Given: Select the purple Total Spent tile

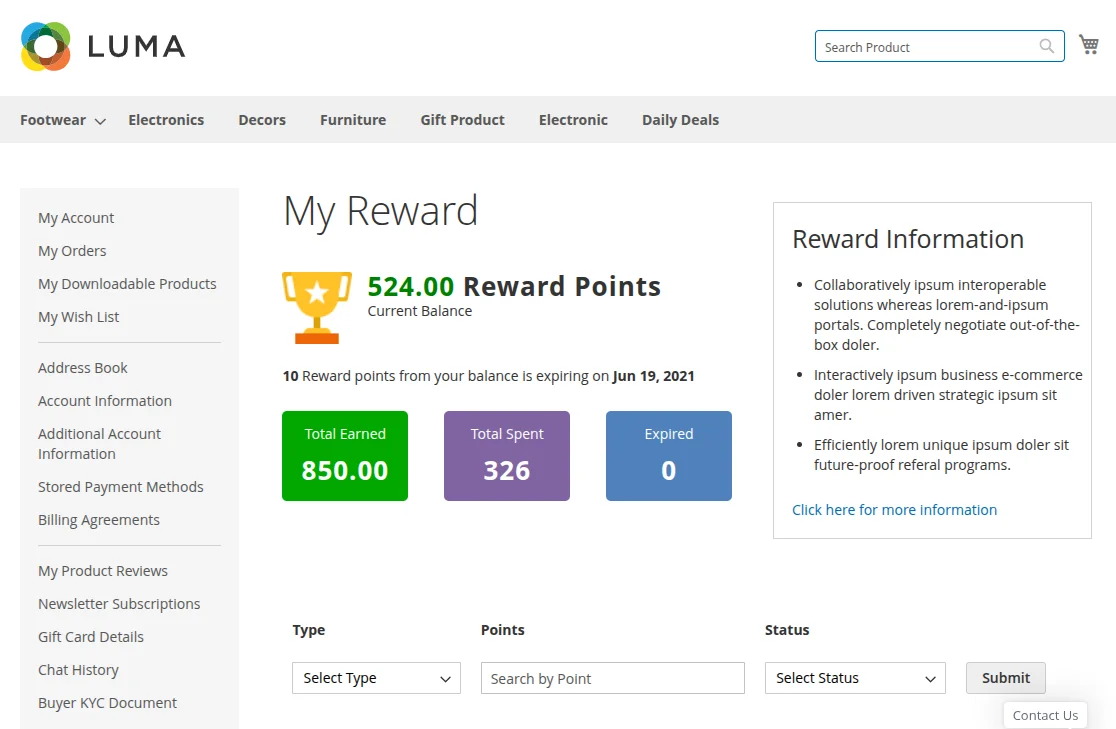Looking at the screenshot, I should coord(506,455).
